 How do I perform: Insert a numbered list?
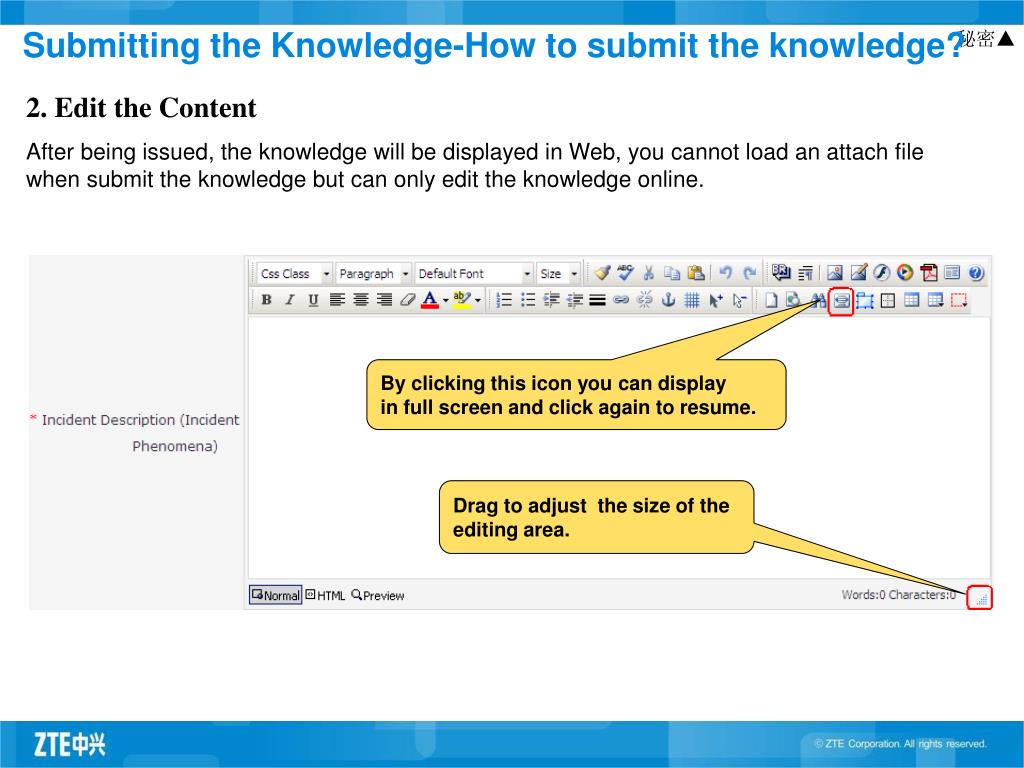(x=504, y=300)
